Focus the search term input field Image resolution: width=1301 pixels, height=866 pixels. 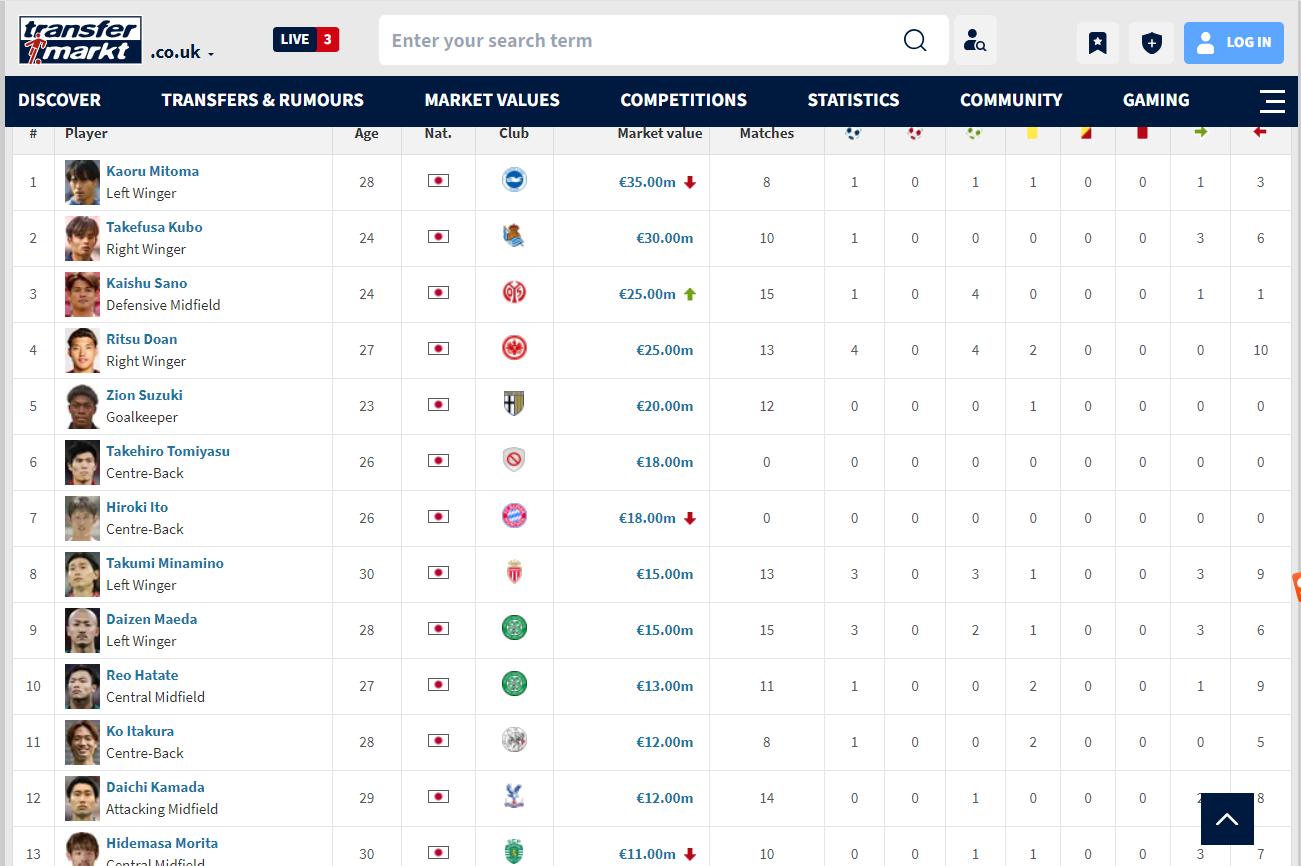640,41
